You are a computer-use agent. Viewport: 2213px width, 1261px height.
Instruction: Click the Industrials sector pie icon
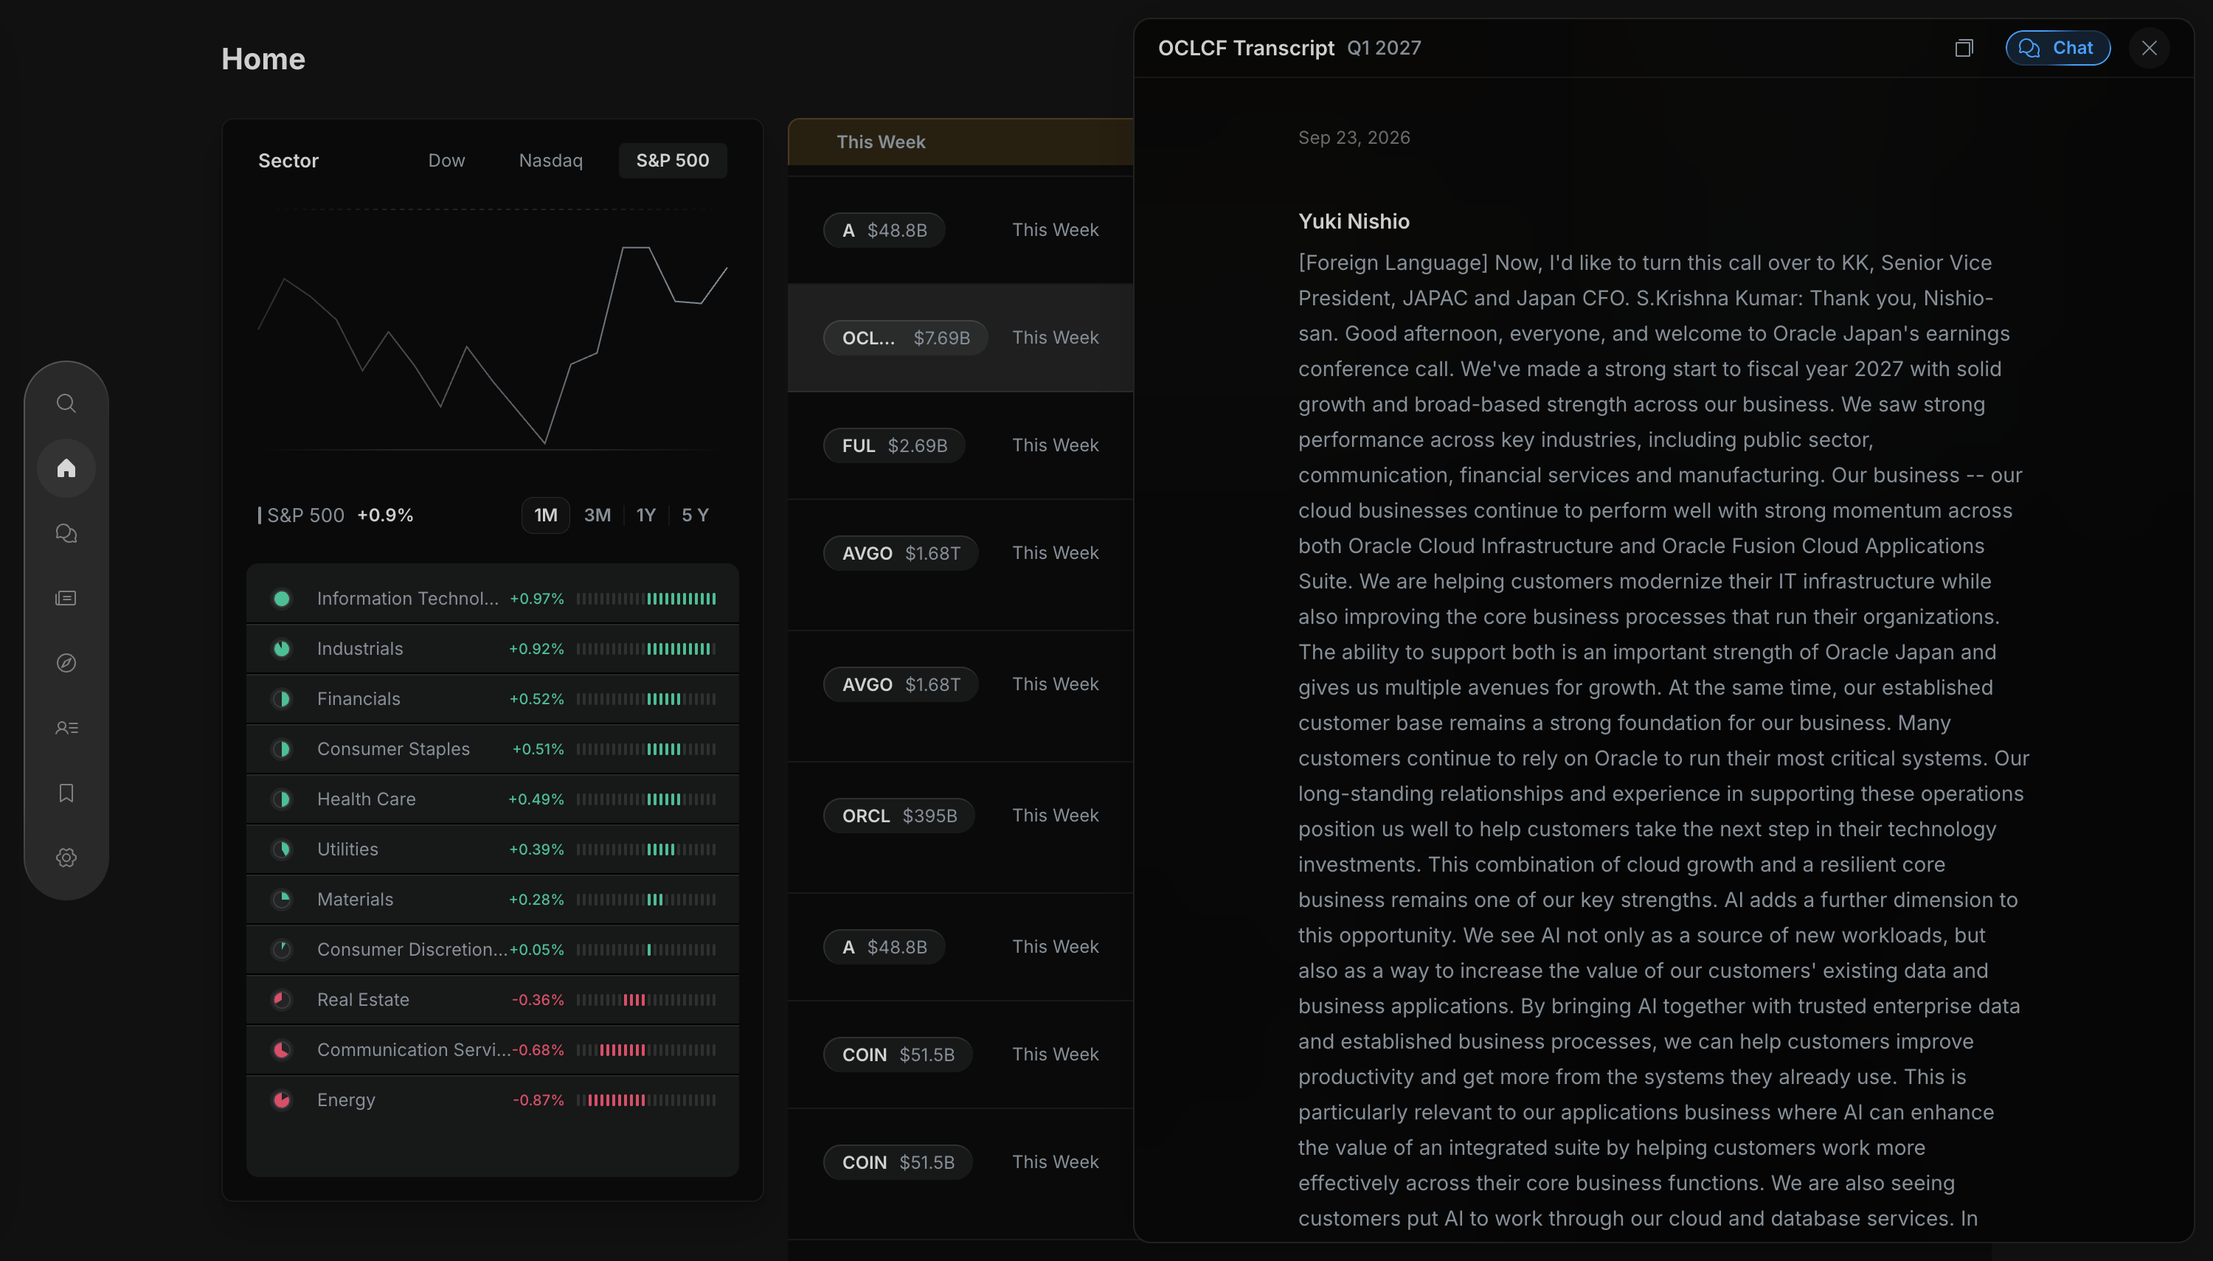click(x=282, y=649)
